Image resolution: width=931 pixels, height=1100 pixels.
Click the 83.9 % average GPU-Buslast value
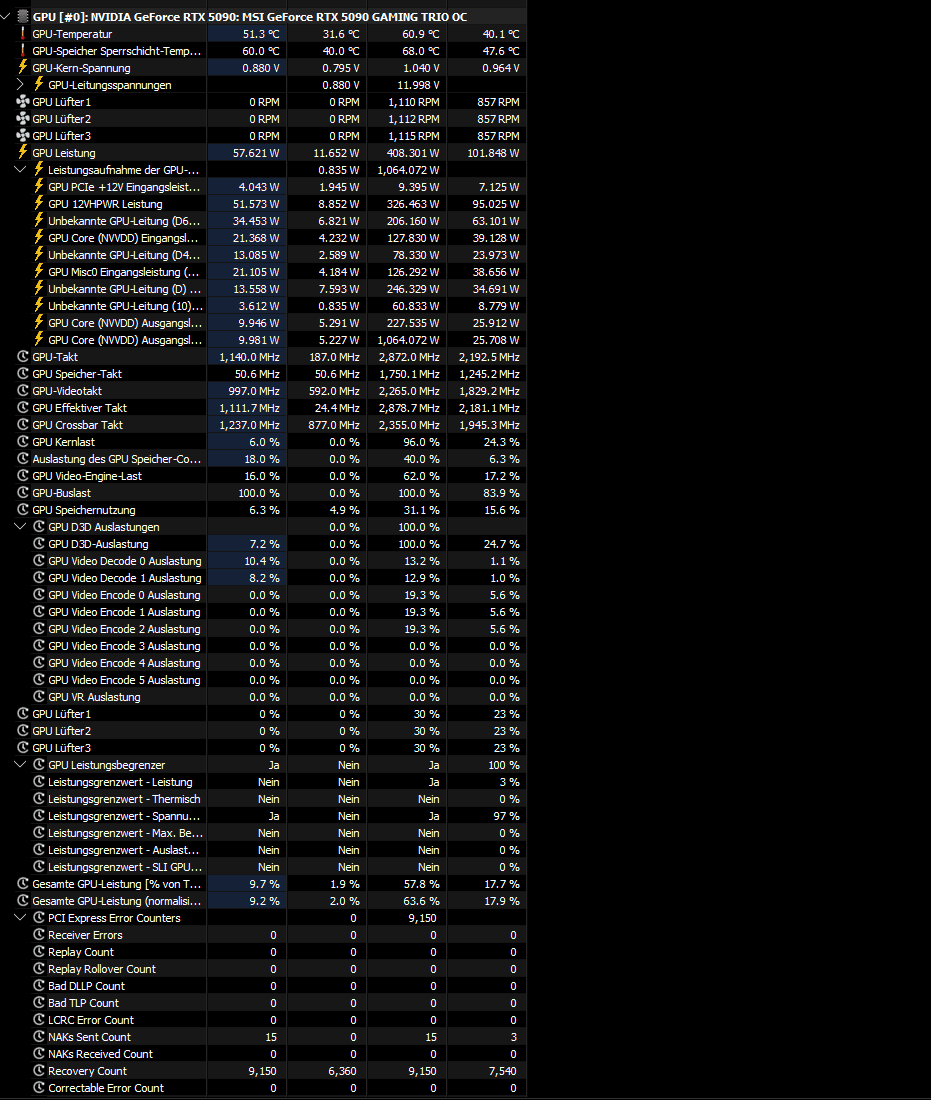[501, 492]
